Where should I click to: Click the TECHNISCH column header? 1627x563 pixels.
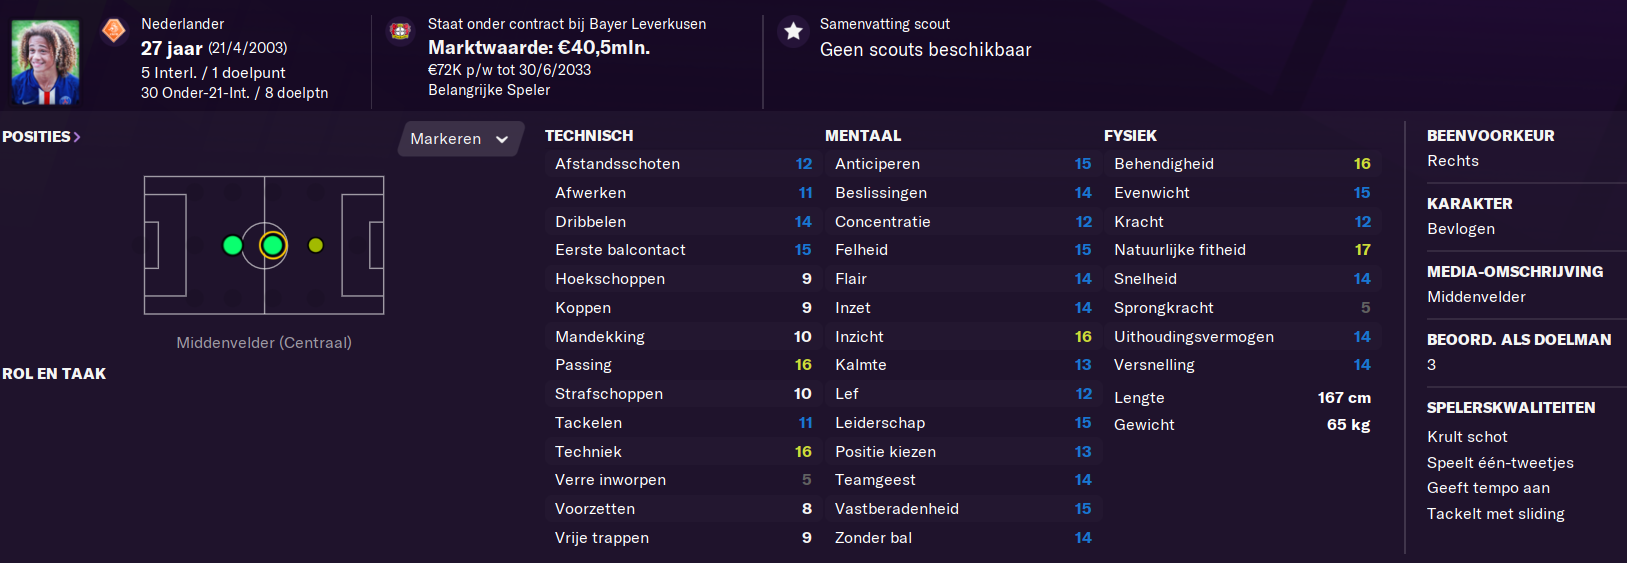589,136
